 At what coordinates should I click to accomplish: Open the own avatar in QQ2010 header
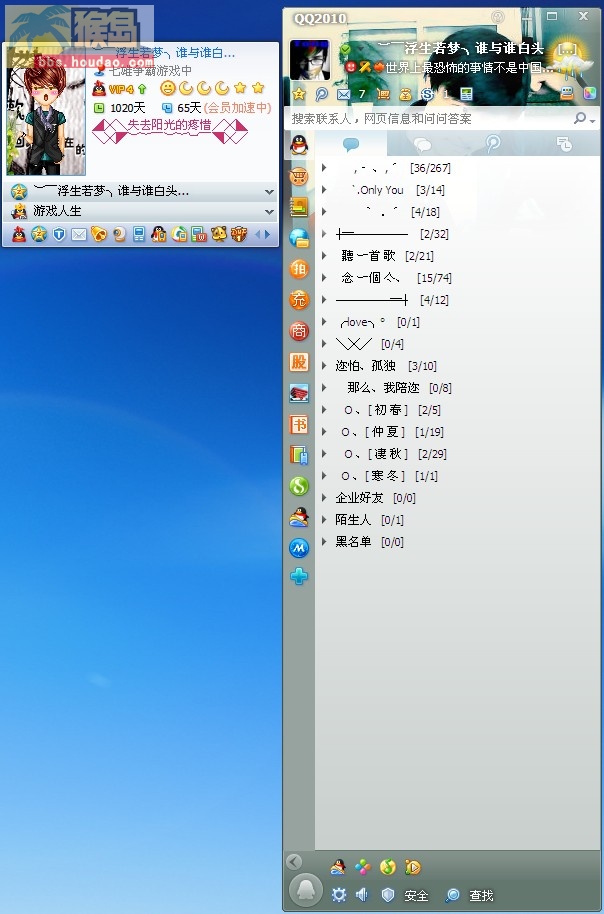(x=310, y=60)
